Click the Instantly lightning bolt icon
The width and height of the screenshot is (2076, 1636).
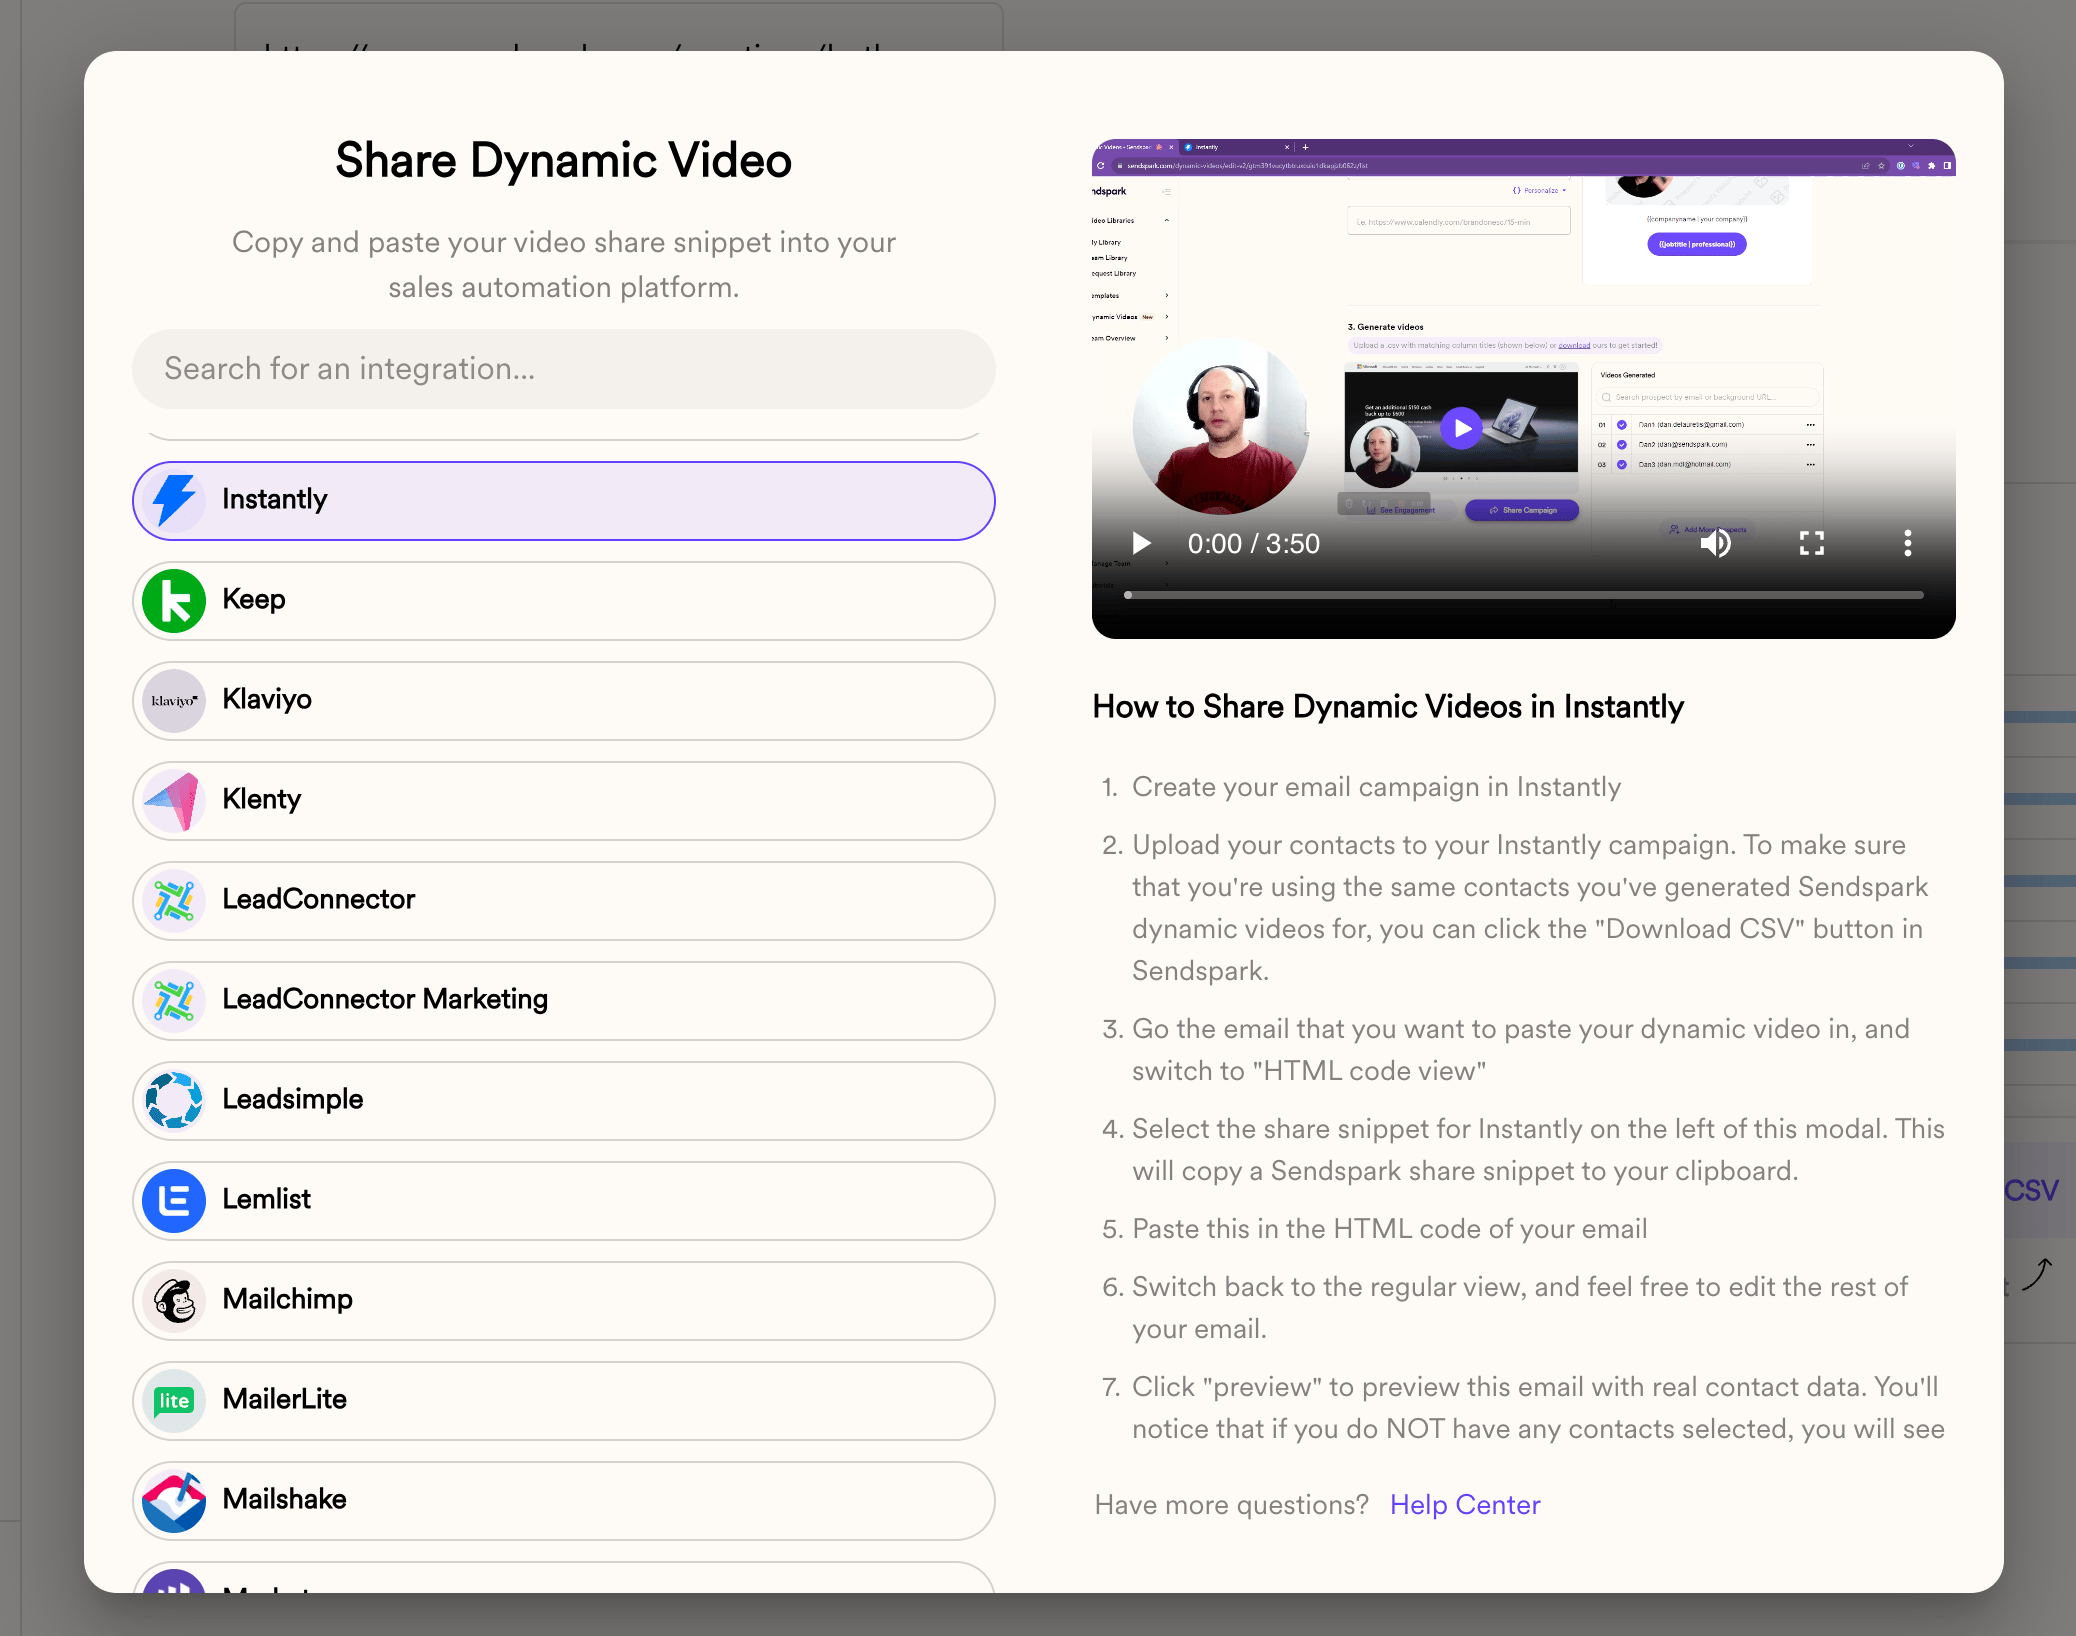pos(174,500)
